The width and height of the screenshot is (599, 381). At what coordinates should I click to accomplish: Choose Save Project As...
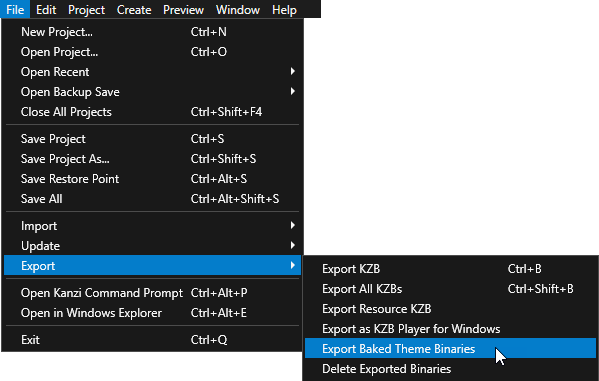(152, 159)
